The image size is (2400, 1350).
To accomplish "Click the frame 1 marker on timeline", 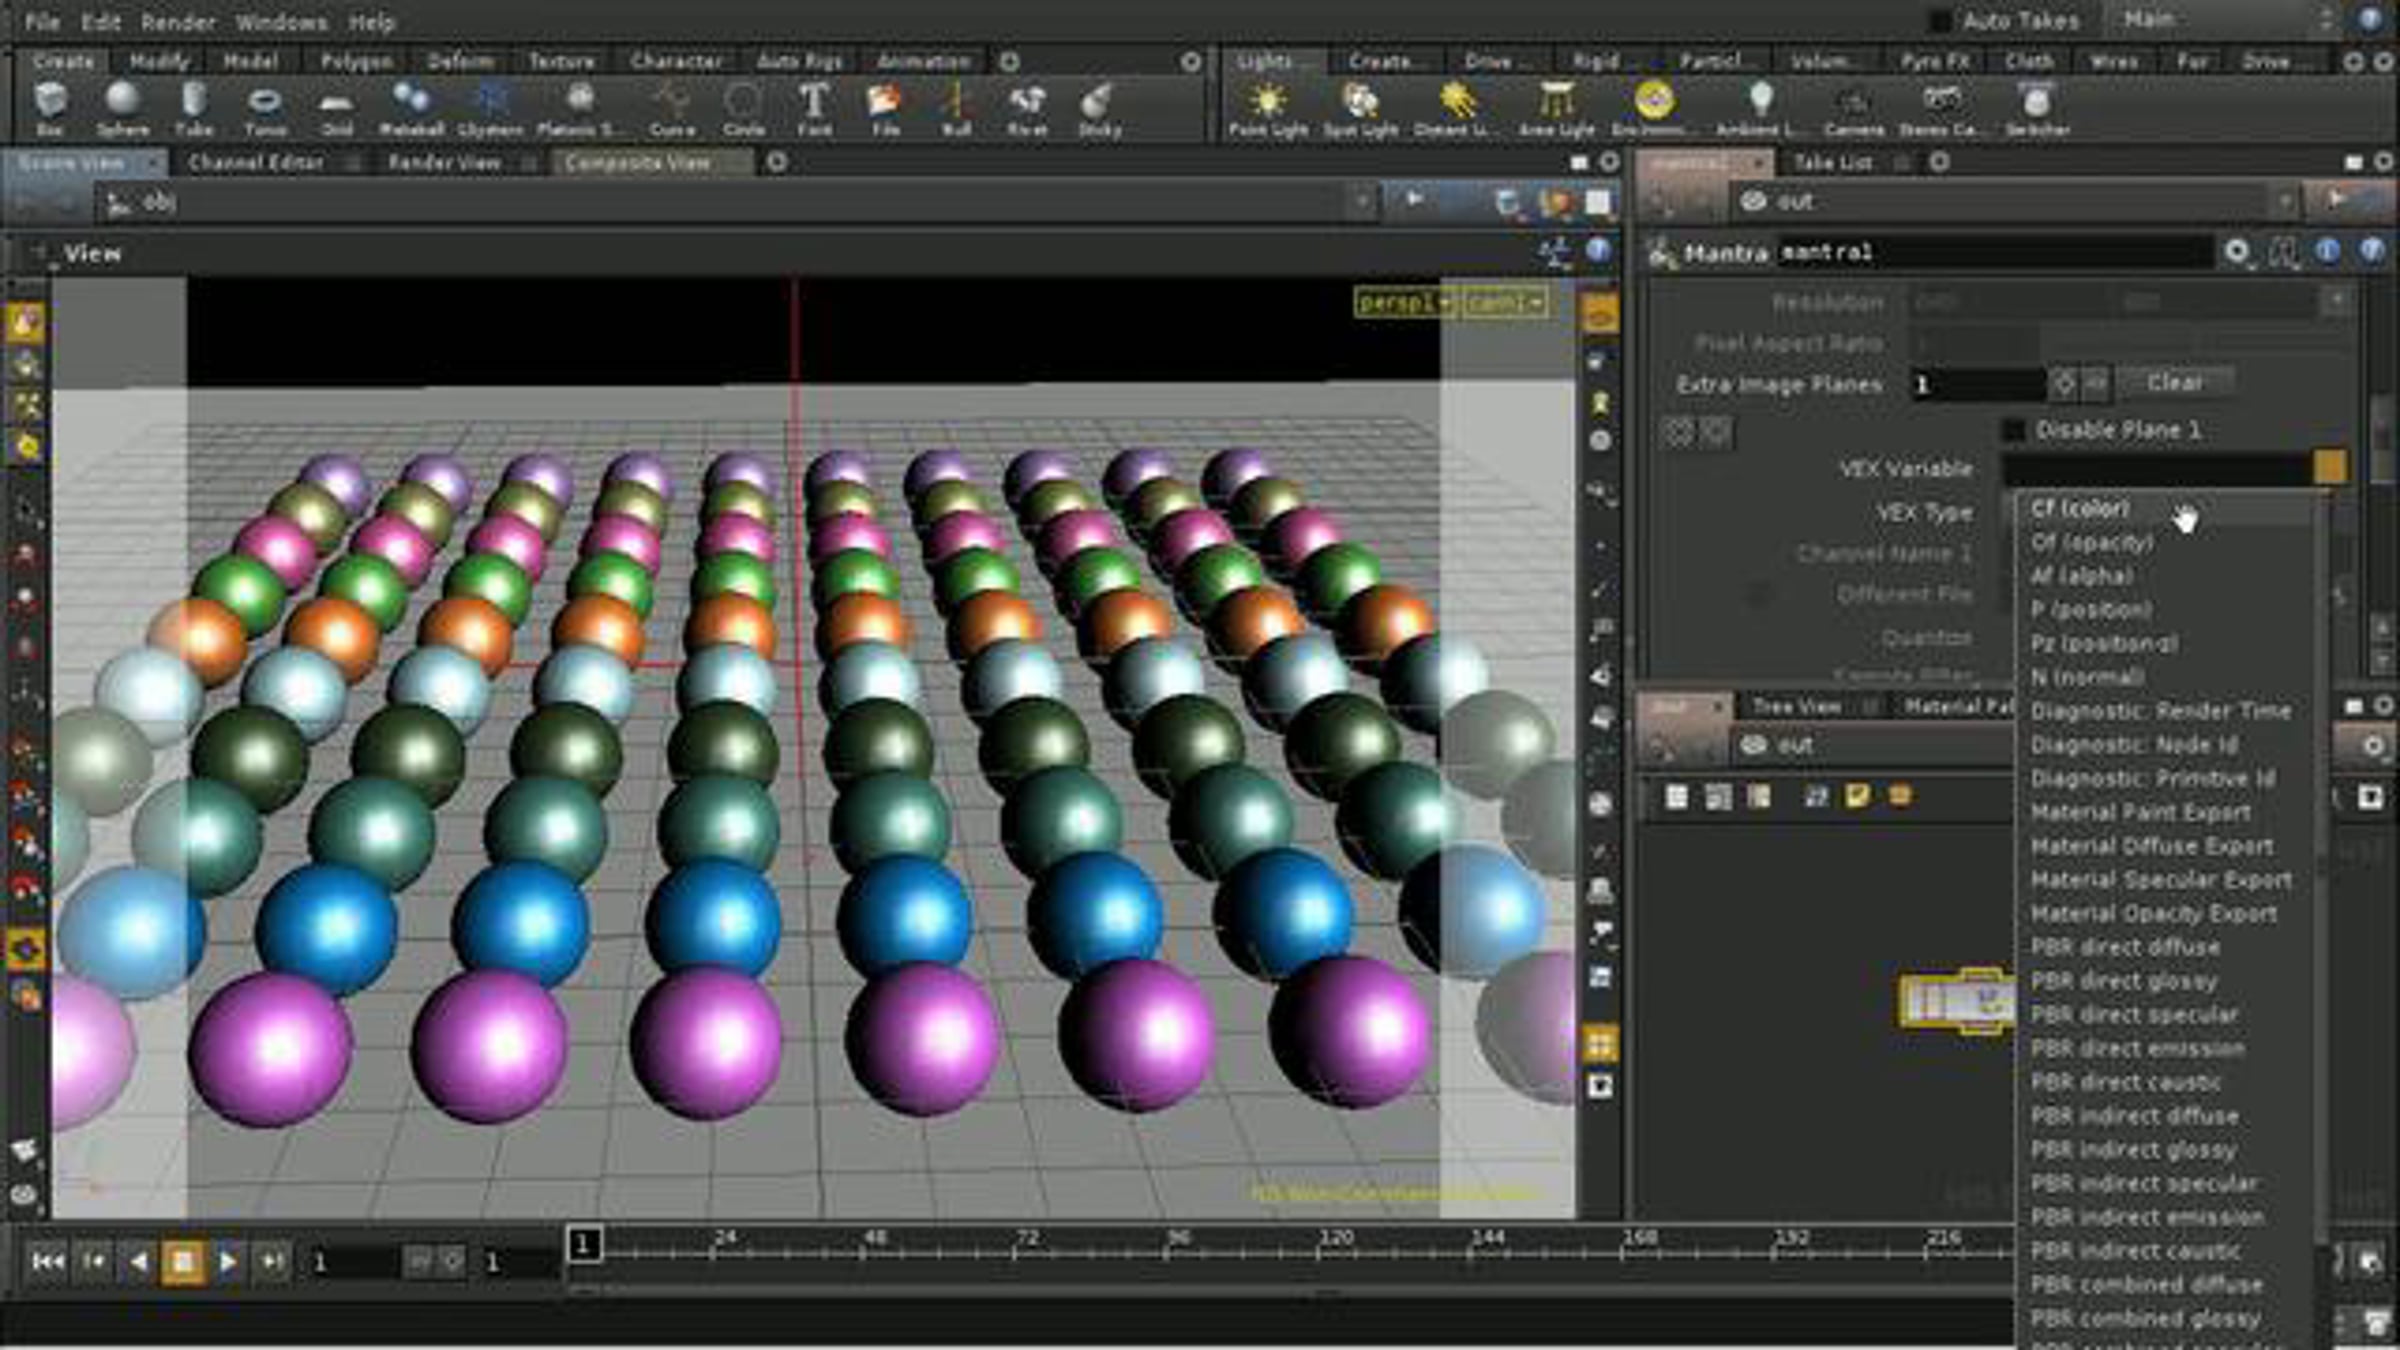I will coord(584,1243).
